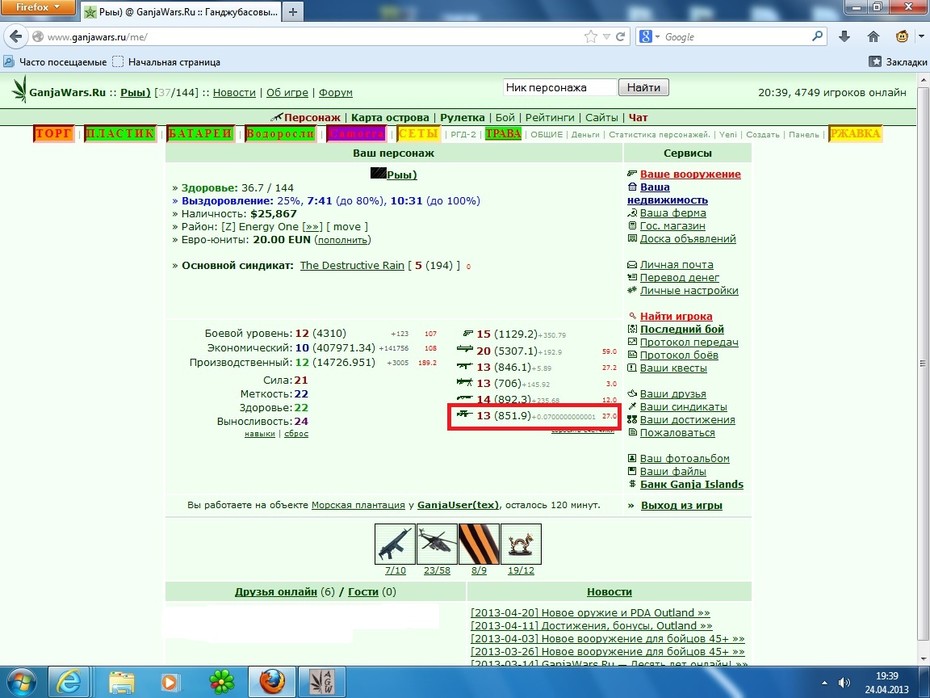This screenshot has width=930, height=698.
Task: Click the search magnifier icon in Google box
Action: coord(817,36)
